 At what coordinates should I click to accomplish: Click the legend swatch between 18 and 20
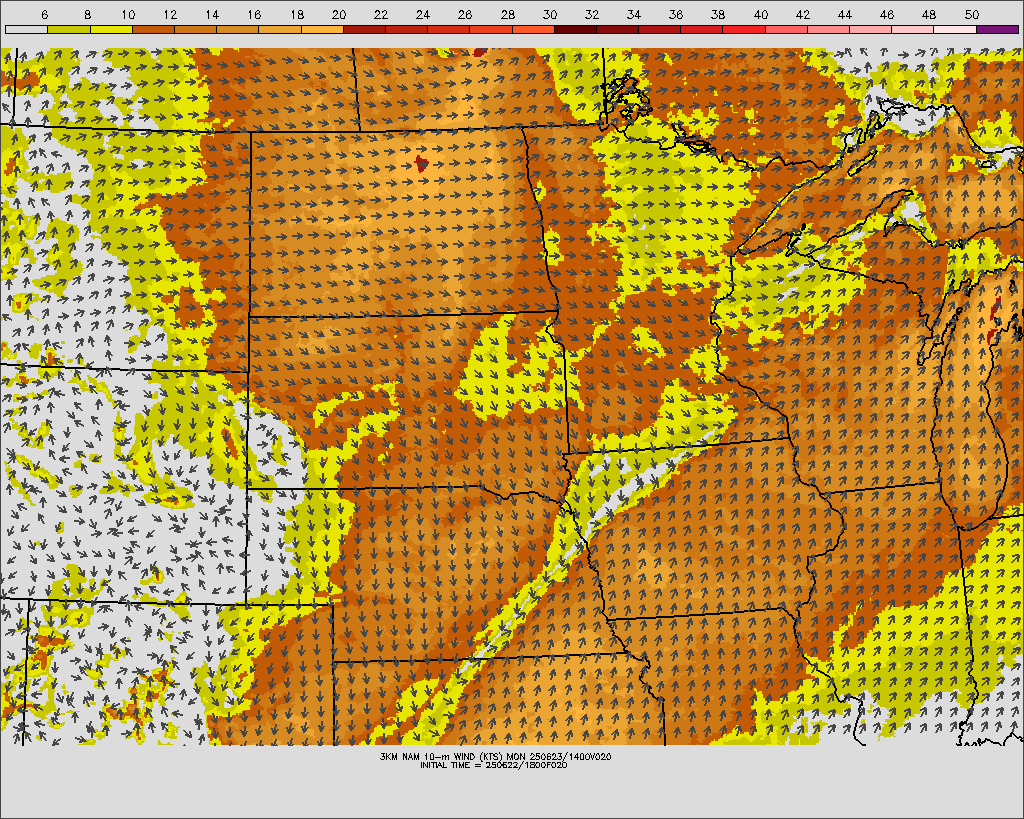322,29
